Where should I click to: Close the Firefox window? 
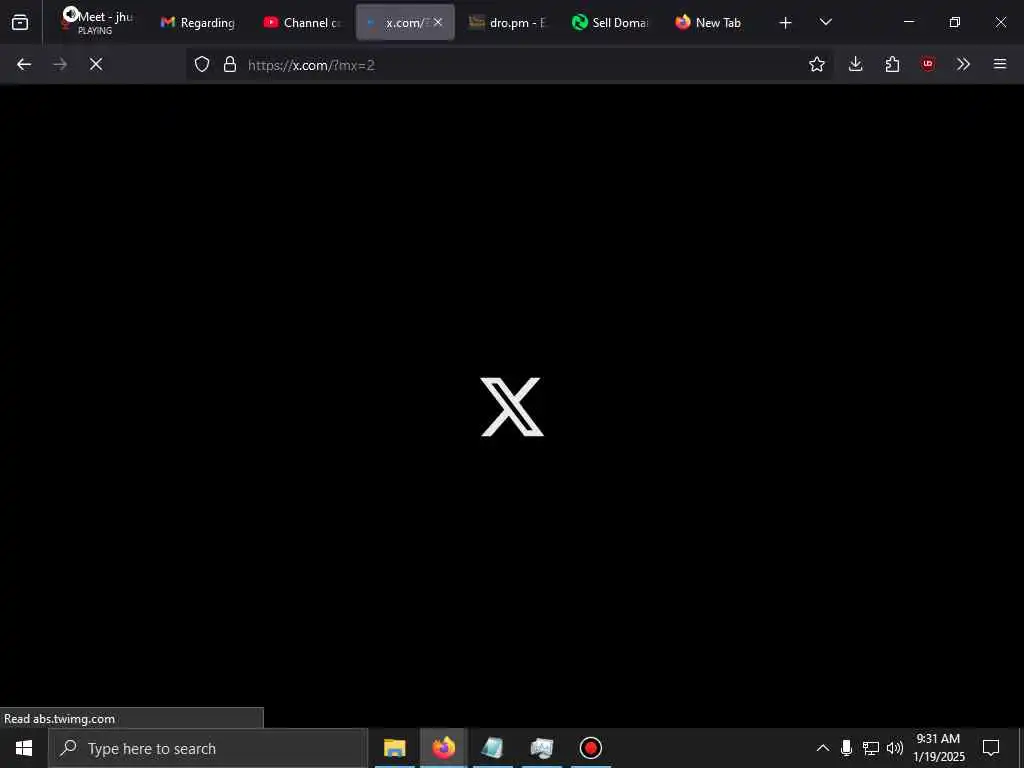[x=1000, y=22]
